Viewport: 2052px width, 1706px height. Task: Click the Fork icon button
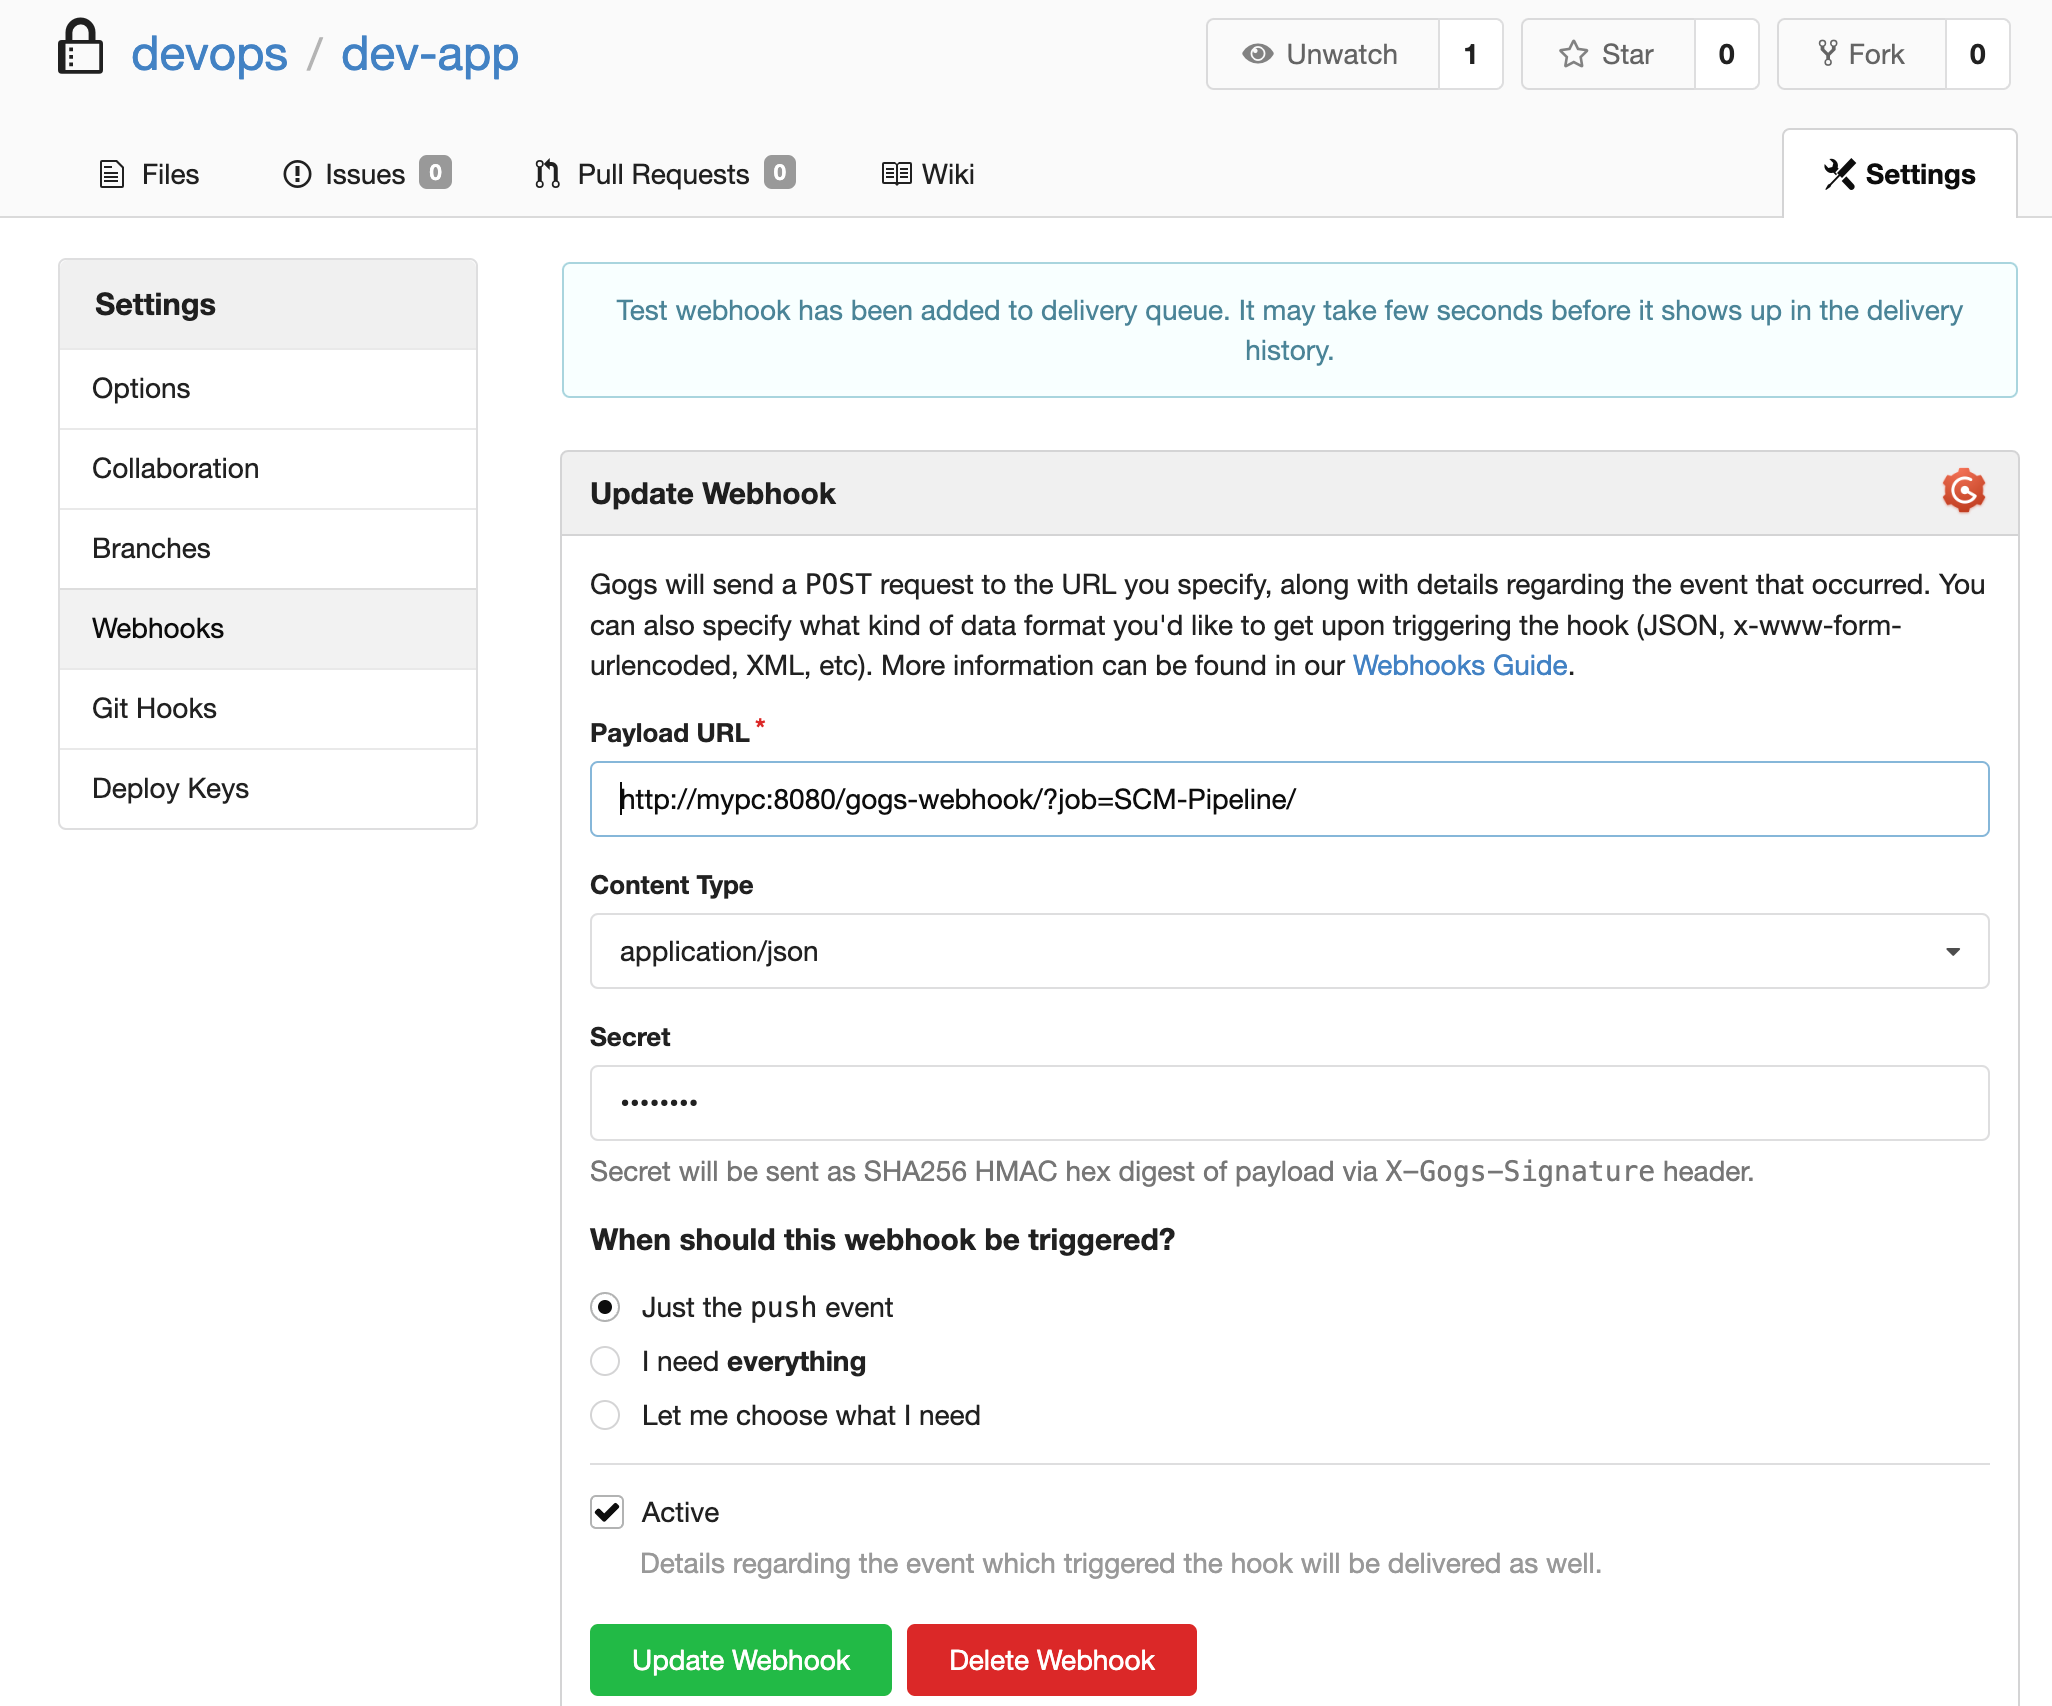(1827, 54)
